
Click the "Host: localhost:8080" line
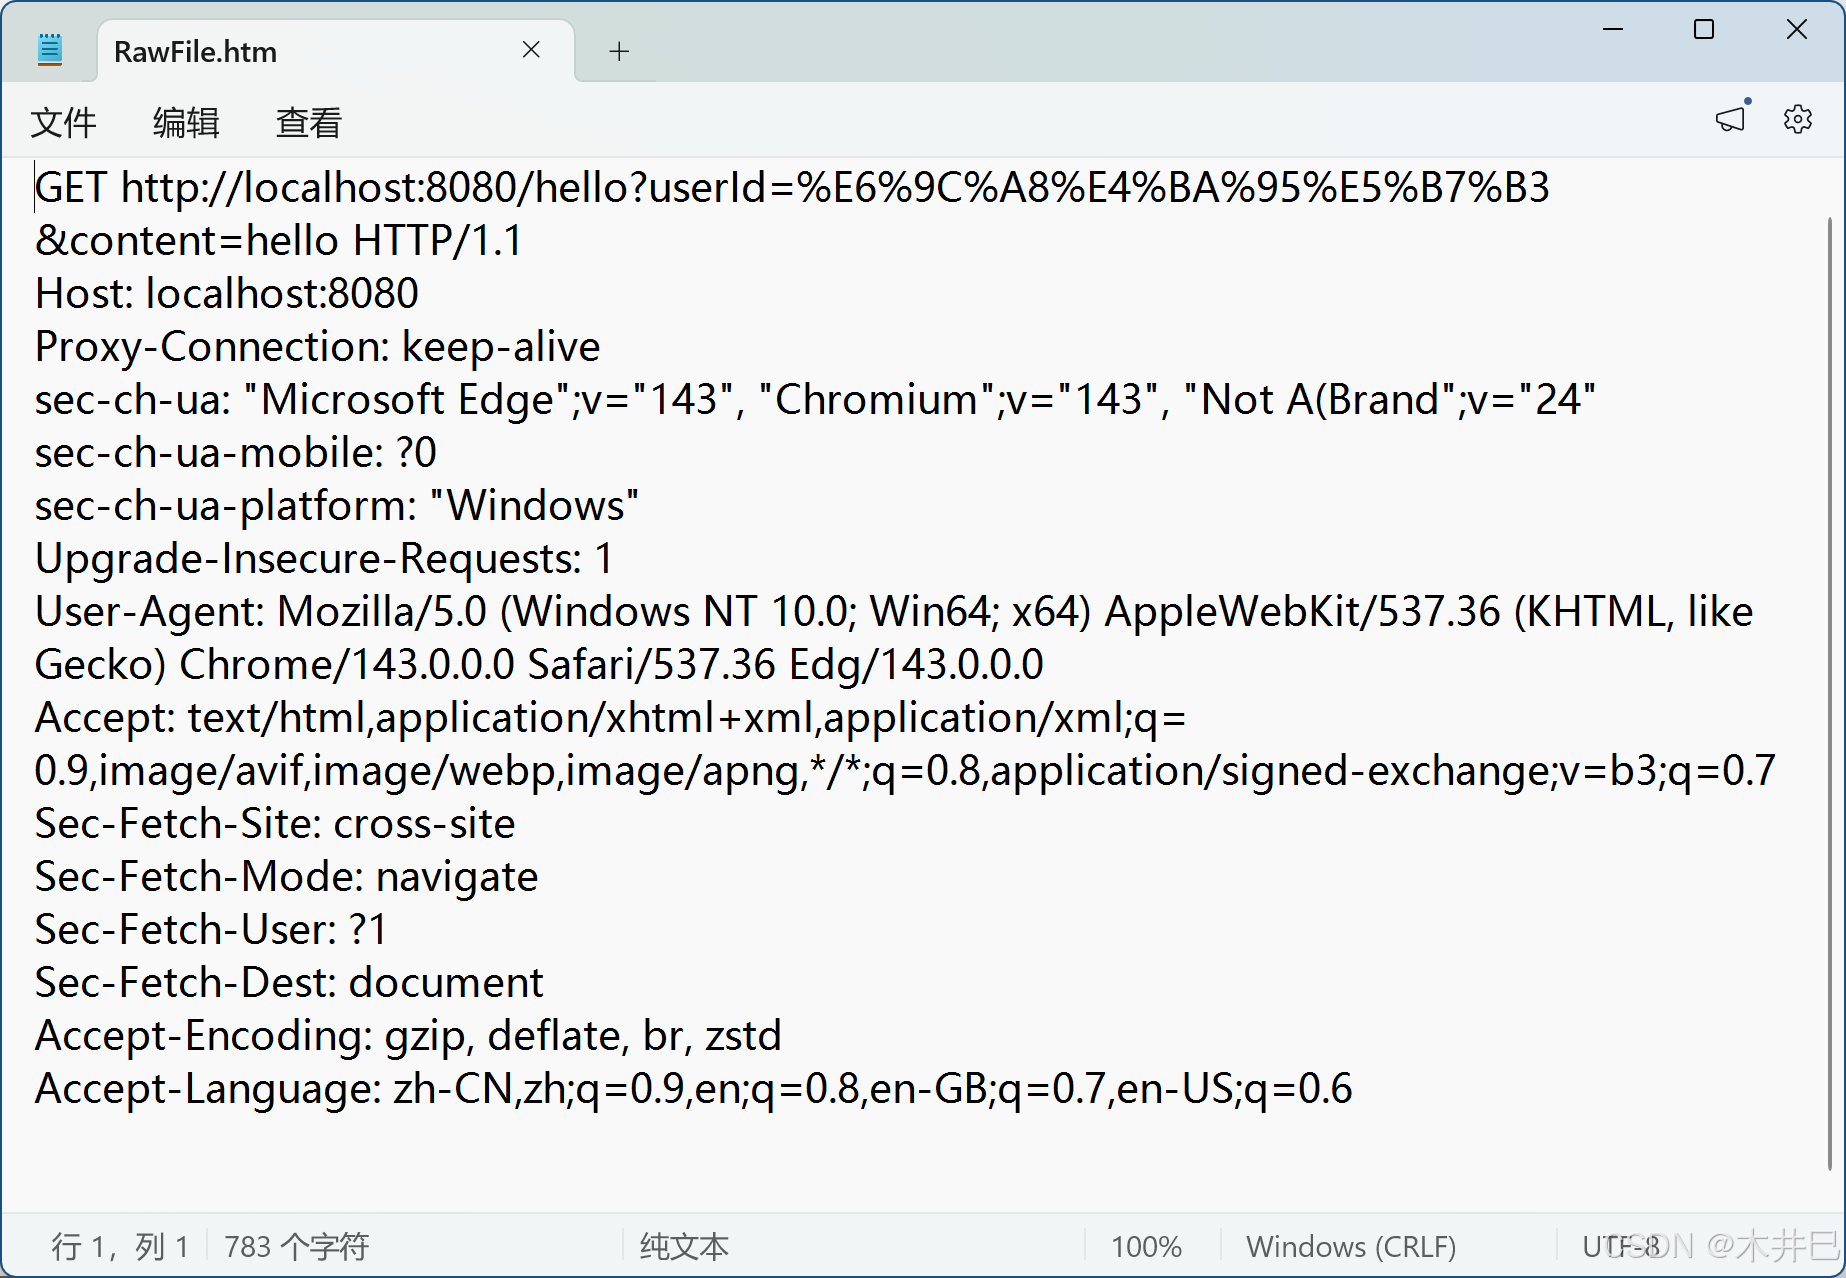coord(226,294)
